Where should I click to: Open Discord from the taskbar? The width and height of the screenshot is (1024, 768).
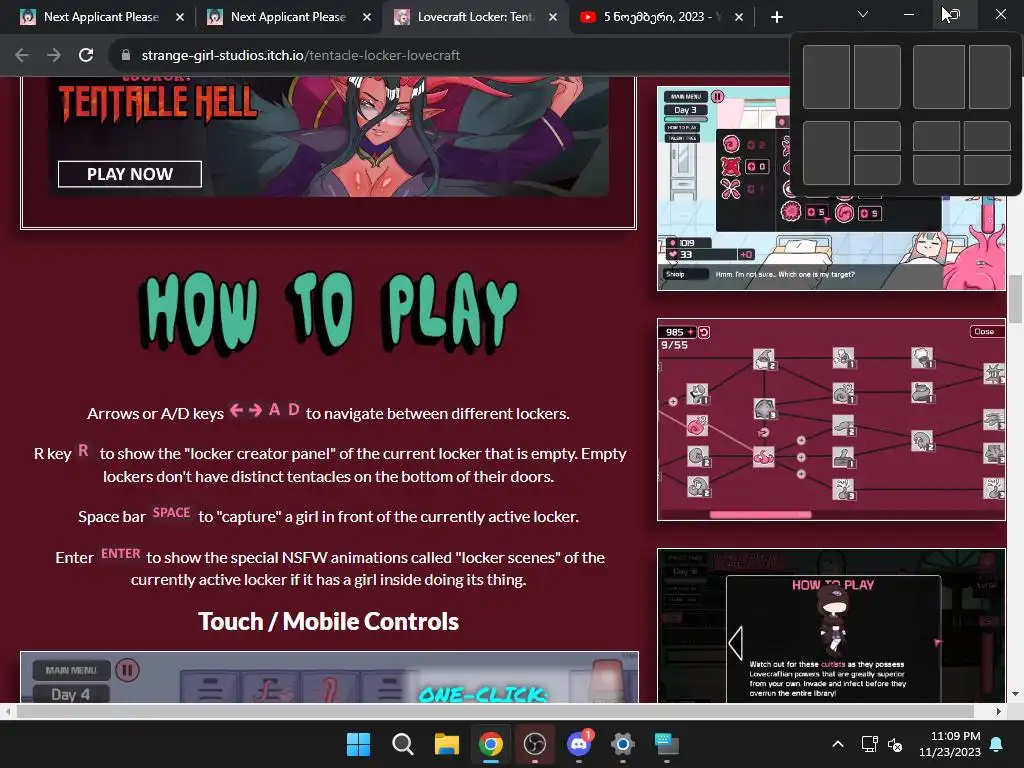point(579,744)
